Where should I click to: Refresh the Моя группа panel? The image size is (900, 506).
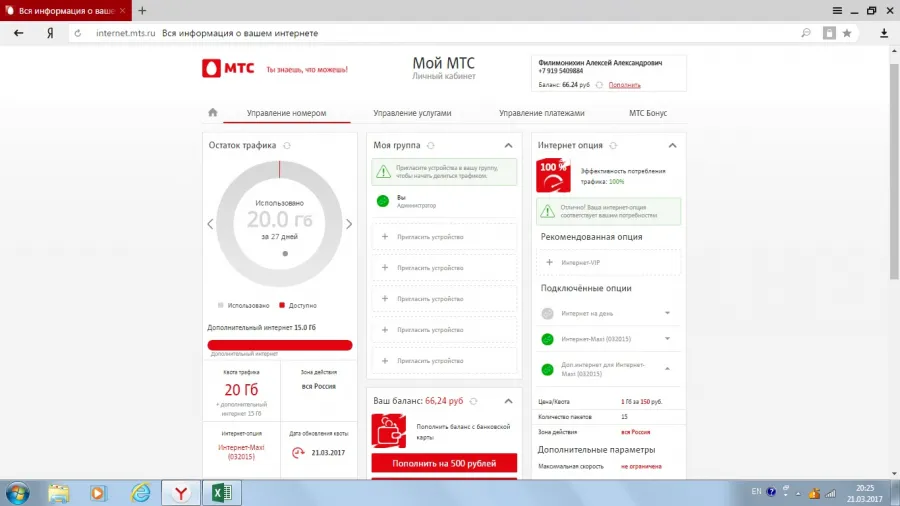click(430, 146)
